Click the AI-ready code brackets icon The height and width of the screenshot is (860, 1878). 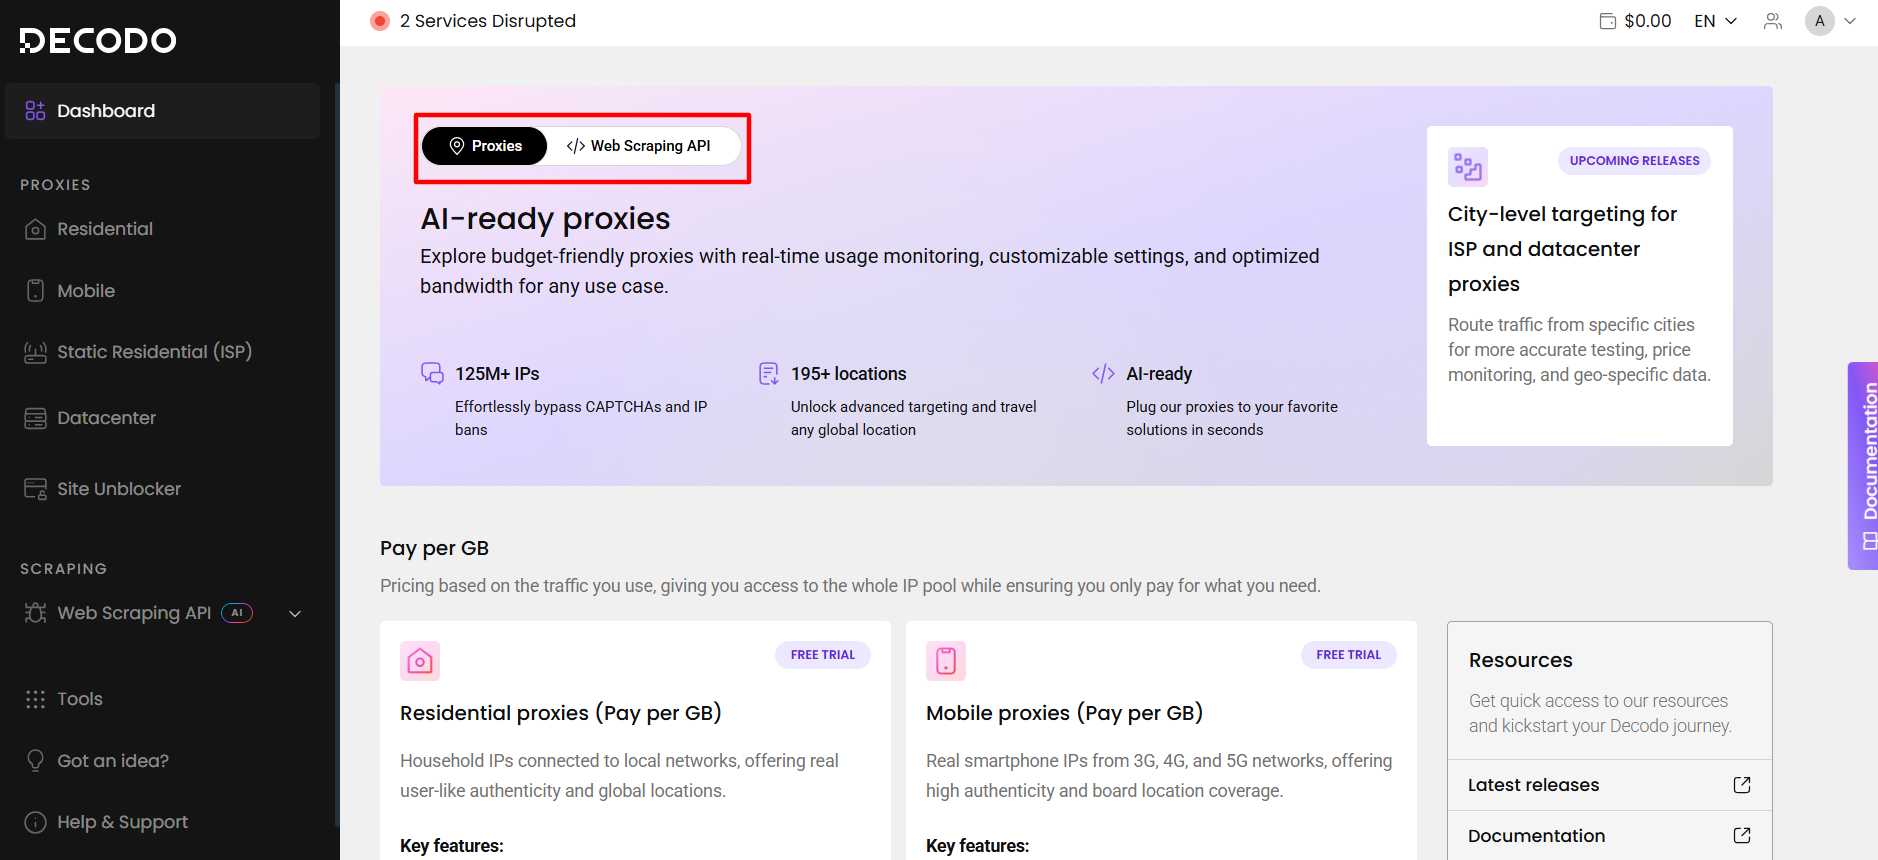click(x=1103, y=374)
